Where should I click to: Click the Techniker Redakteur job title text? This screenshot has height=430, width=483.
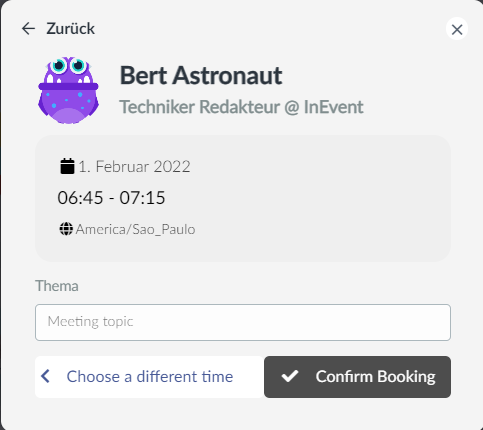click(199, 107)
